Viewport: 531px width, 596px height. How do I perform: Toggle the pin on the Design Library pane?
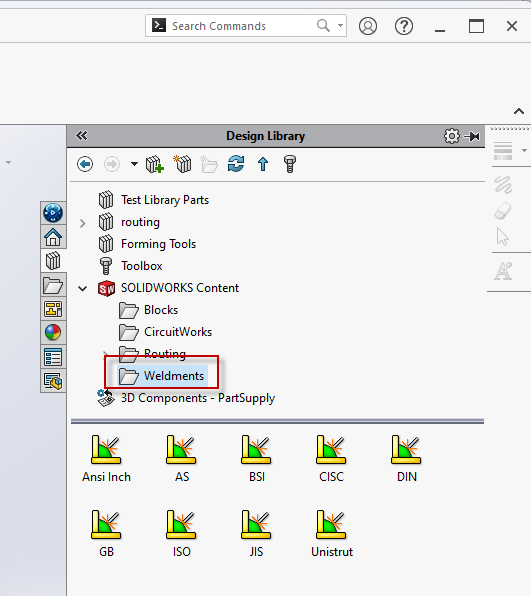(472, 136)
